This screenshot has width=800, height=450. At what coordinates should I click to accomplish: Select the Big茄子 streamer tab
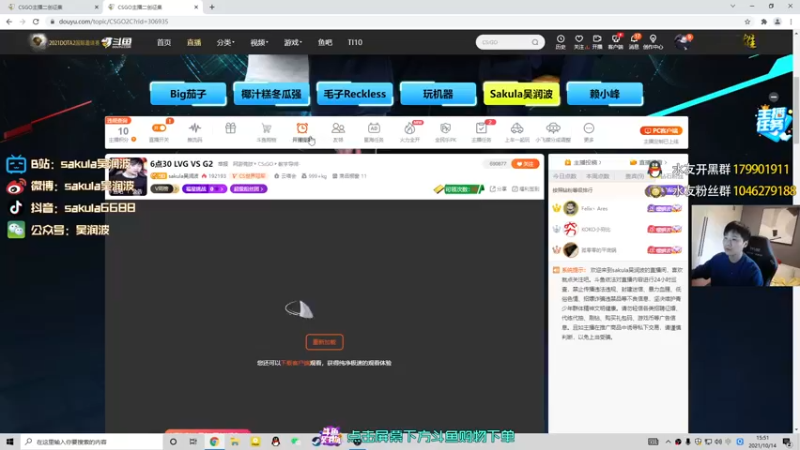click(x=188, y=94)
